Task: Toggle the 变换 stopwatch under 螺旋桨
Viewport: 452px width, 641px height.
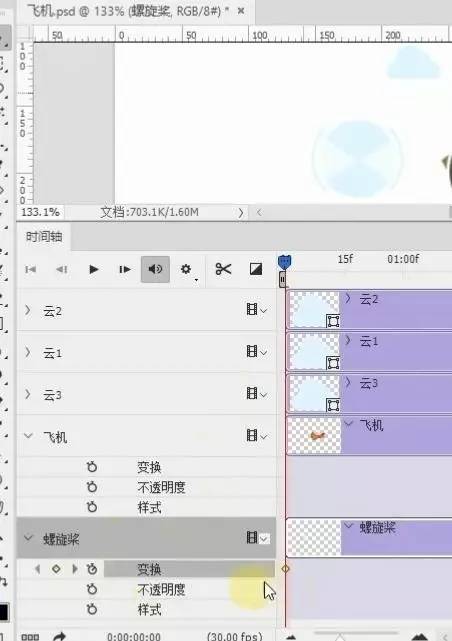Action: 92,569
